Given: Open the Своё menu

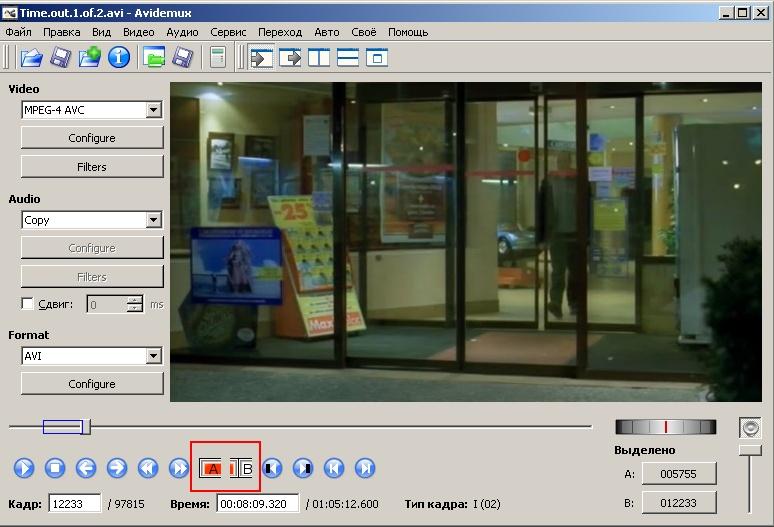Looking at the screenshot, I should coord(364,32).
